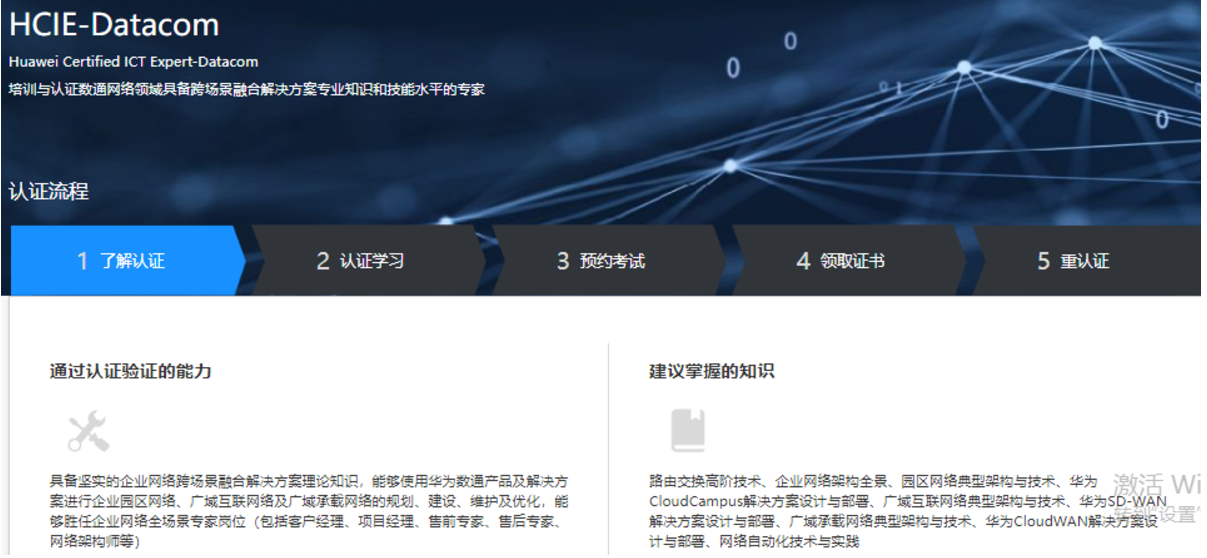Click the 建议掌握的知识 heading
This screenshot has width=1207, height=558.
pyautogui.click(x=711, y=371)
